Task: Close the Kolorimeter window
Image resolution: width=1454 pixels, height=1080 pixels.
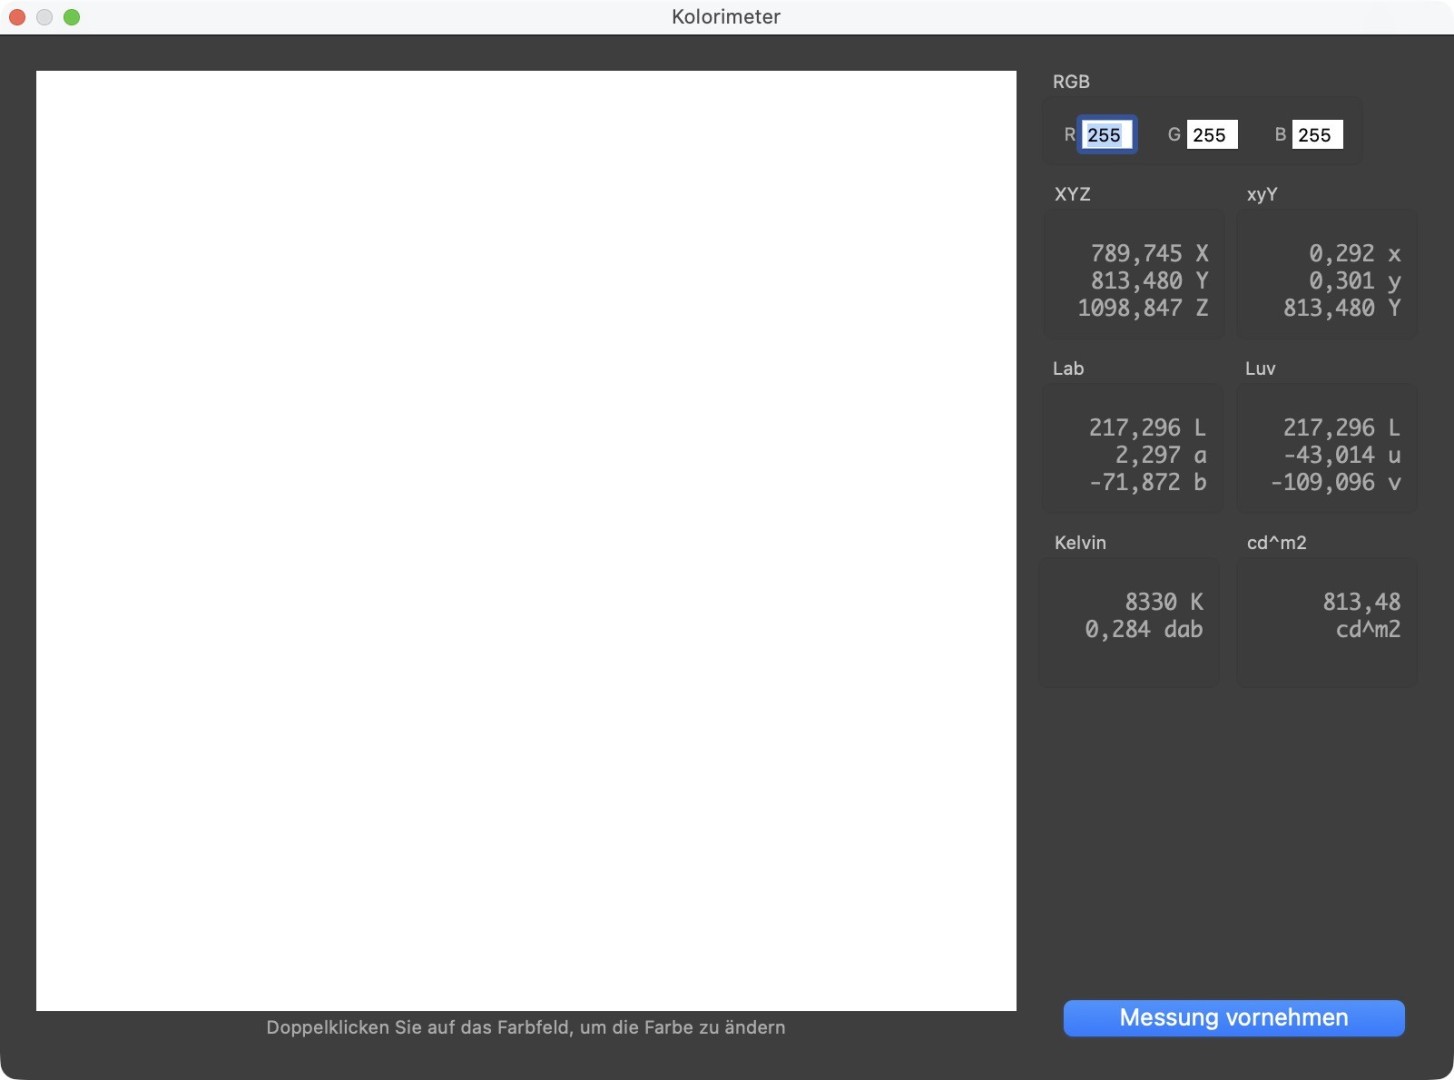Action: [17, 17]
